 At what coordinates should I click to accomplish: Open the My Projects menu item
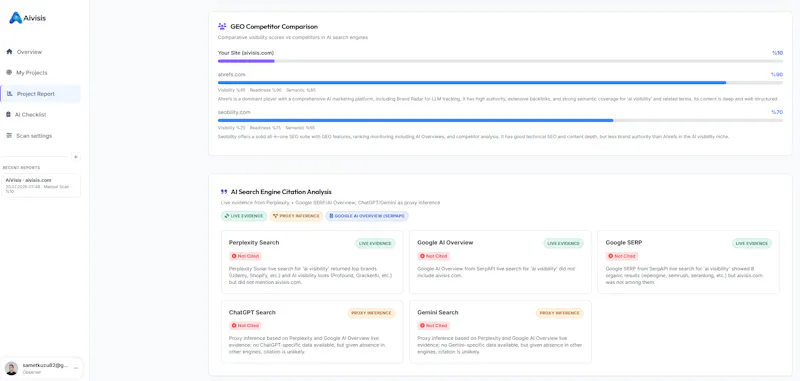(40, 73)
